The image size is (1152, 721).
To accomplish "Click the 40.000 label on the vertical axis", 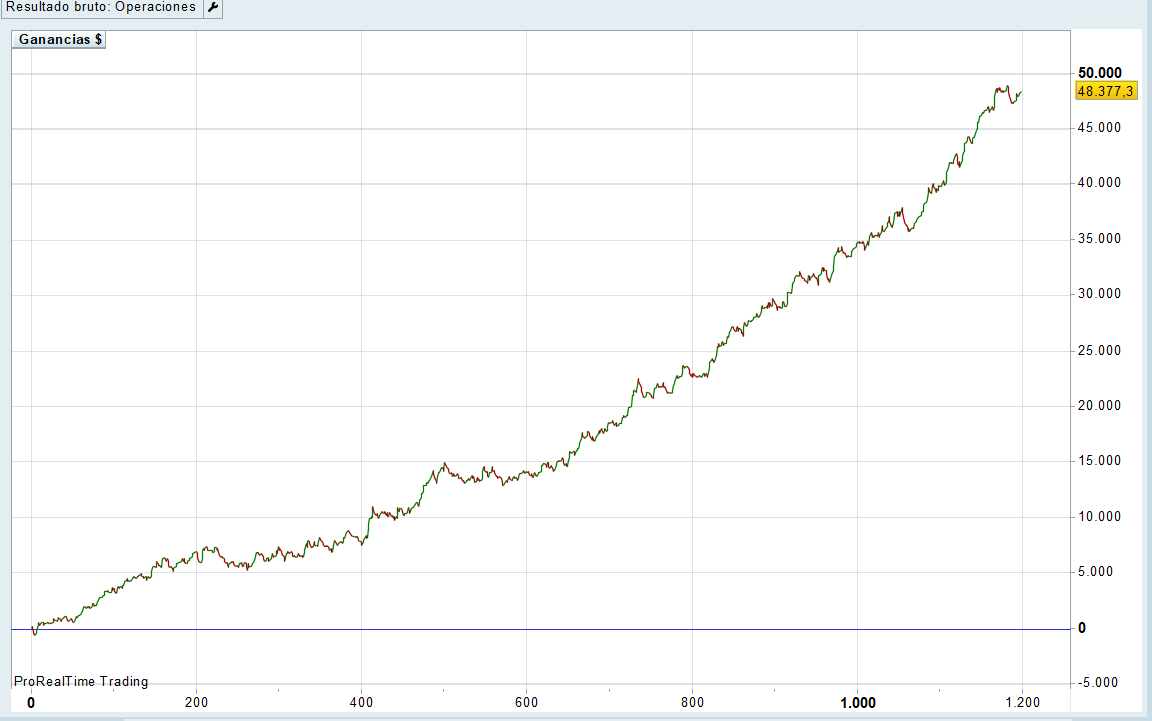I will [x=1099, y=183].
